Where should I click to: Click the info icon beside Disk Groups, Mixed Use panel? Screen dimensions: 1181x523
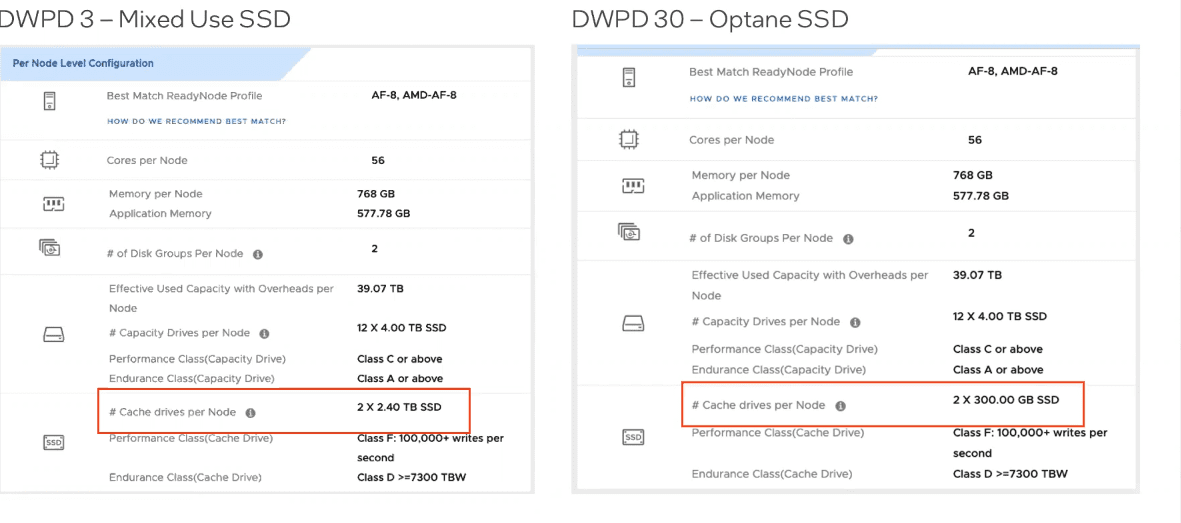click(258, 255)
